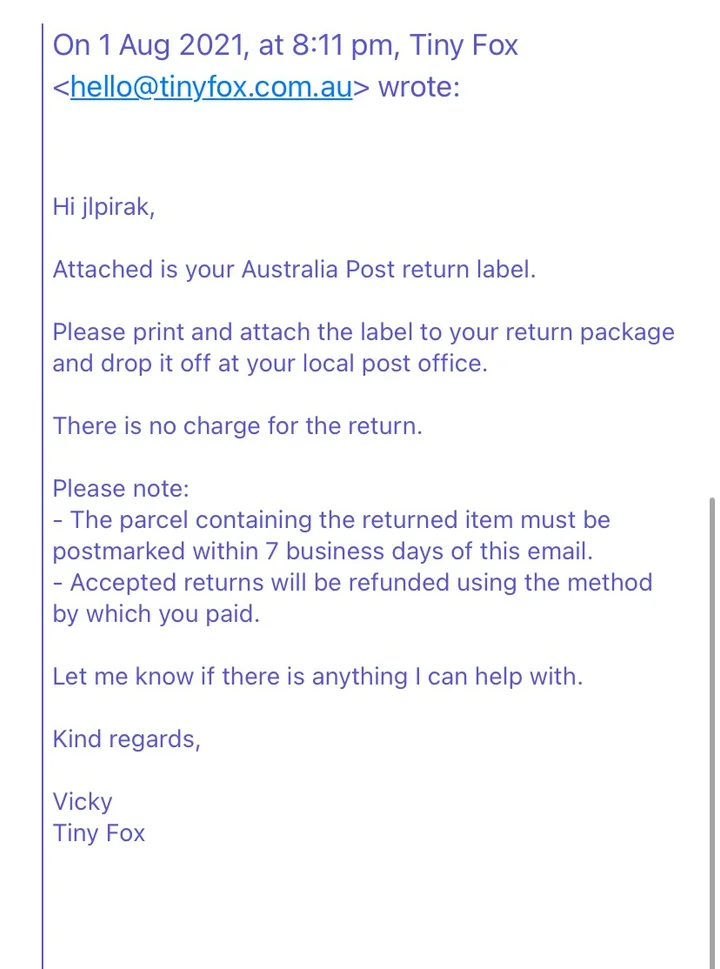Screen dimensions: 720x969
Task: Tap the 'Attached is your Australia Post' sentence
Action: (294, 270)
